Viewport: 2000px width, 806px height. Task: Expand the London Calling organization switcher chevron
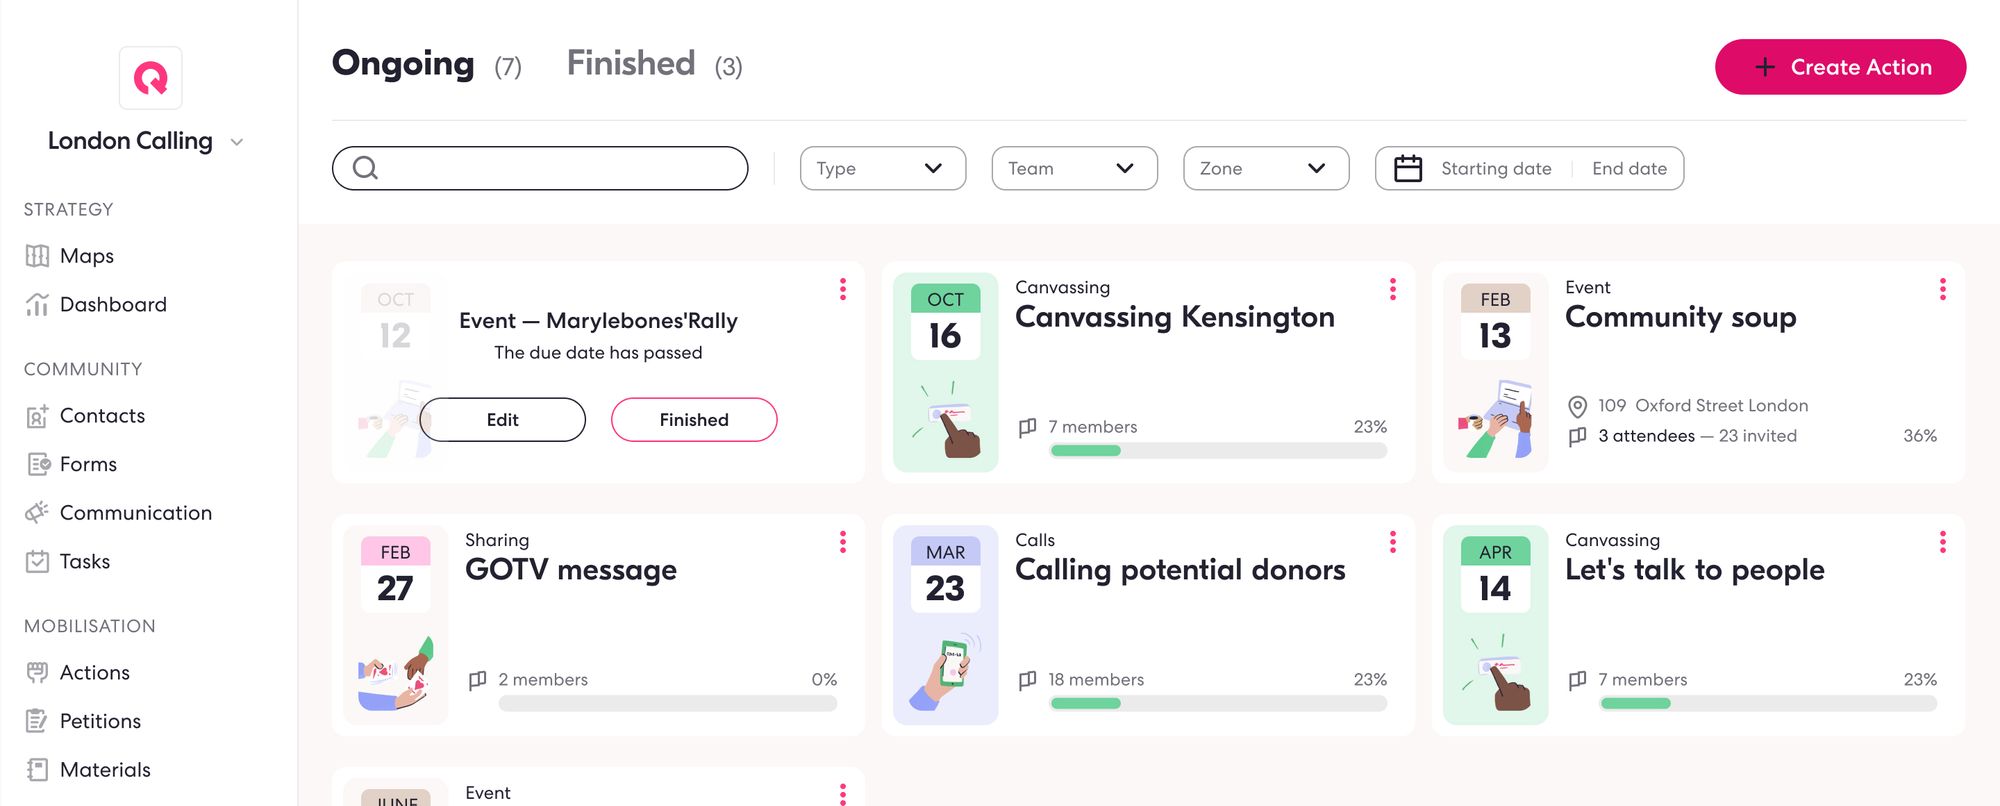point(236,142)
